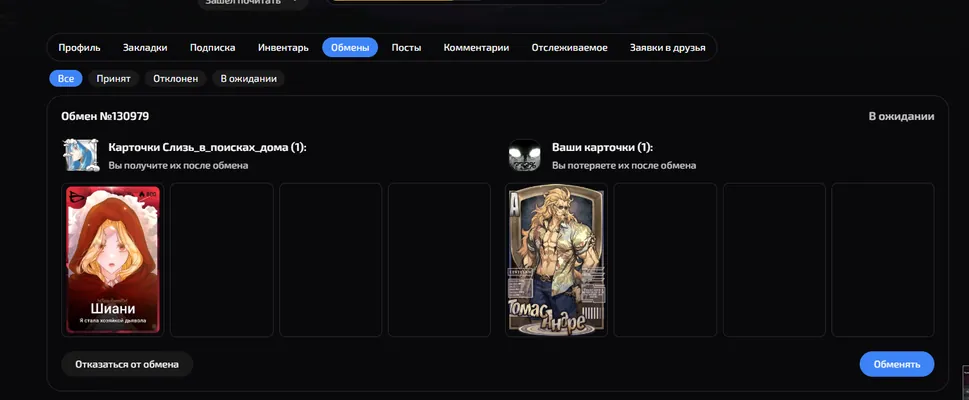Open the Профиль tab

(79, 48)
